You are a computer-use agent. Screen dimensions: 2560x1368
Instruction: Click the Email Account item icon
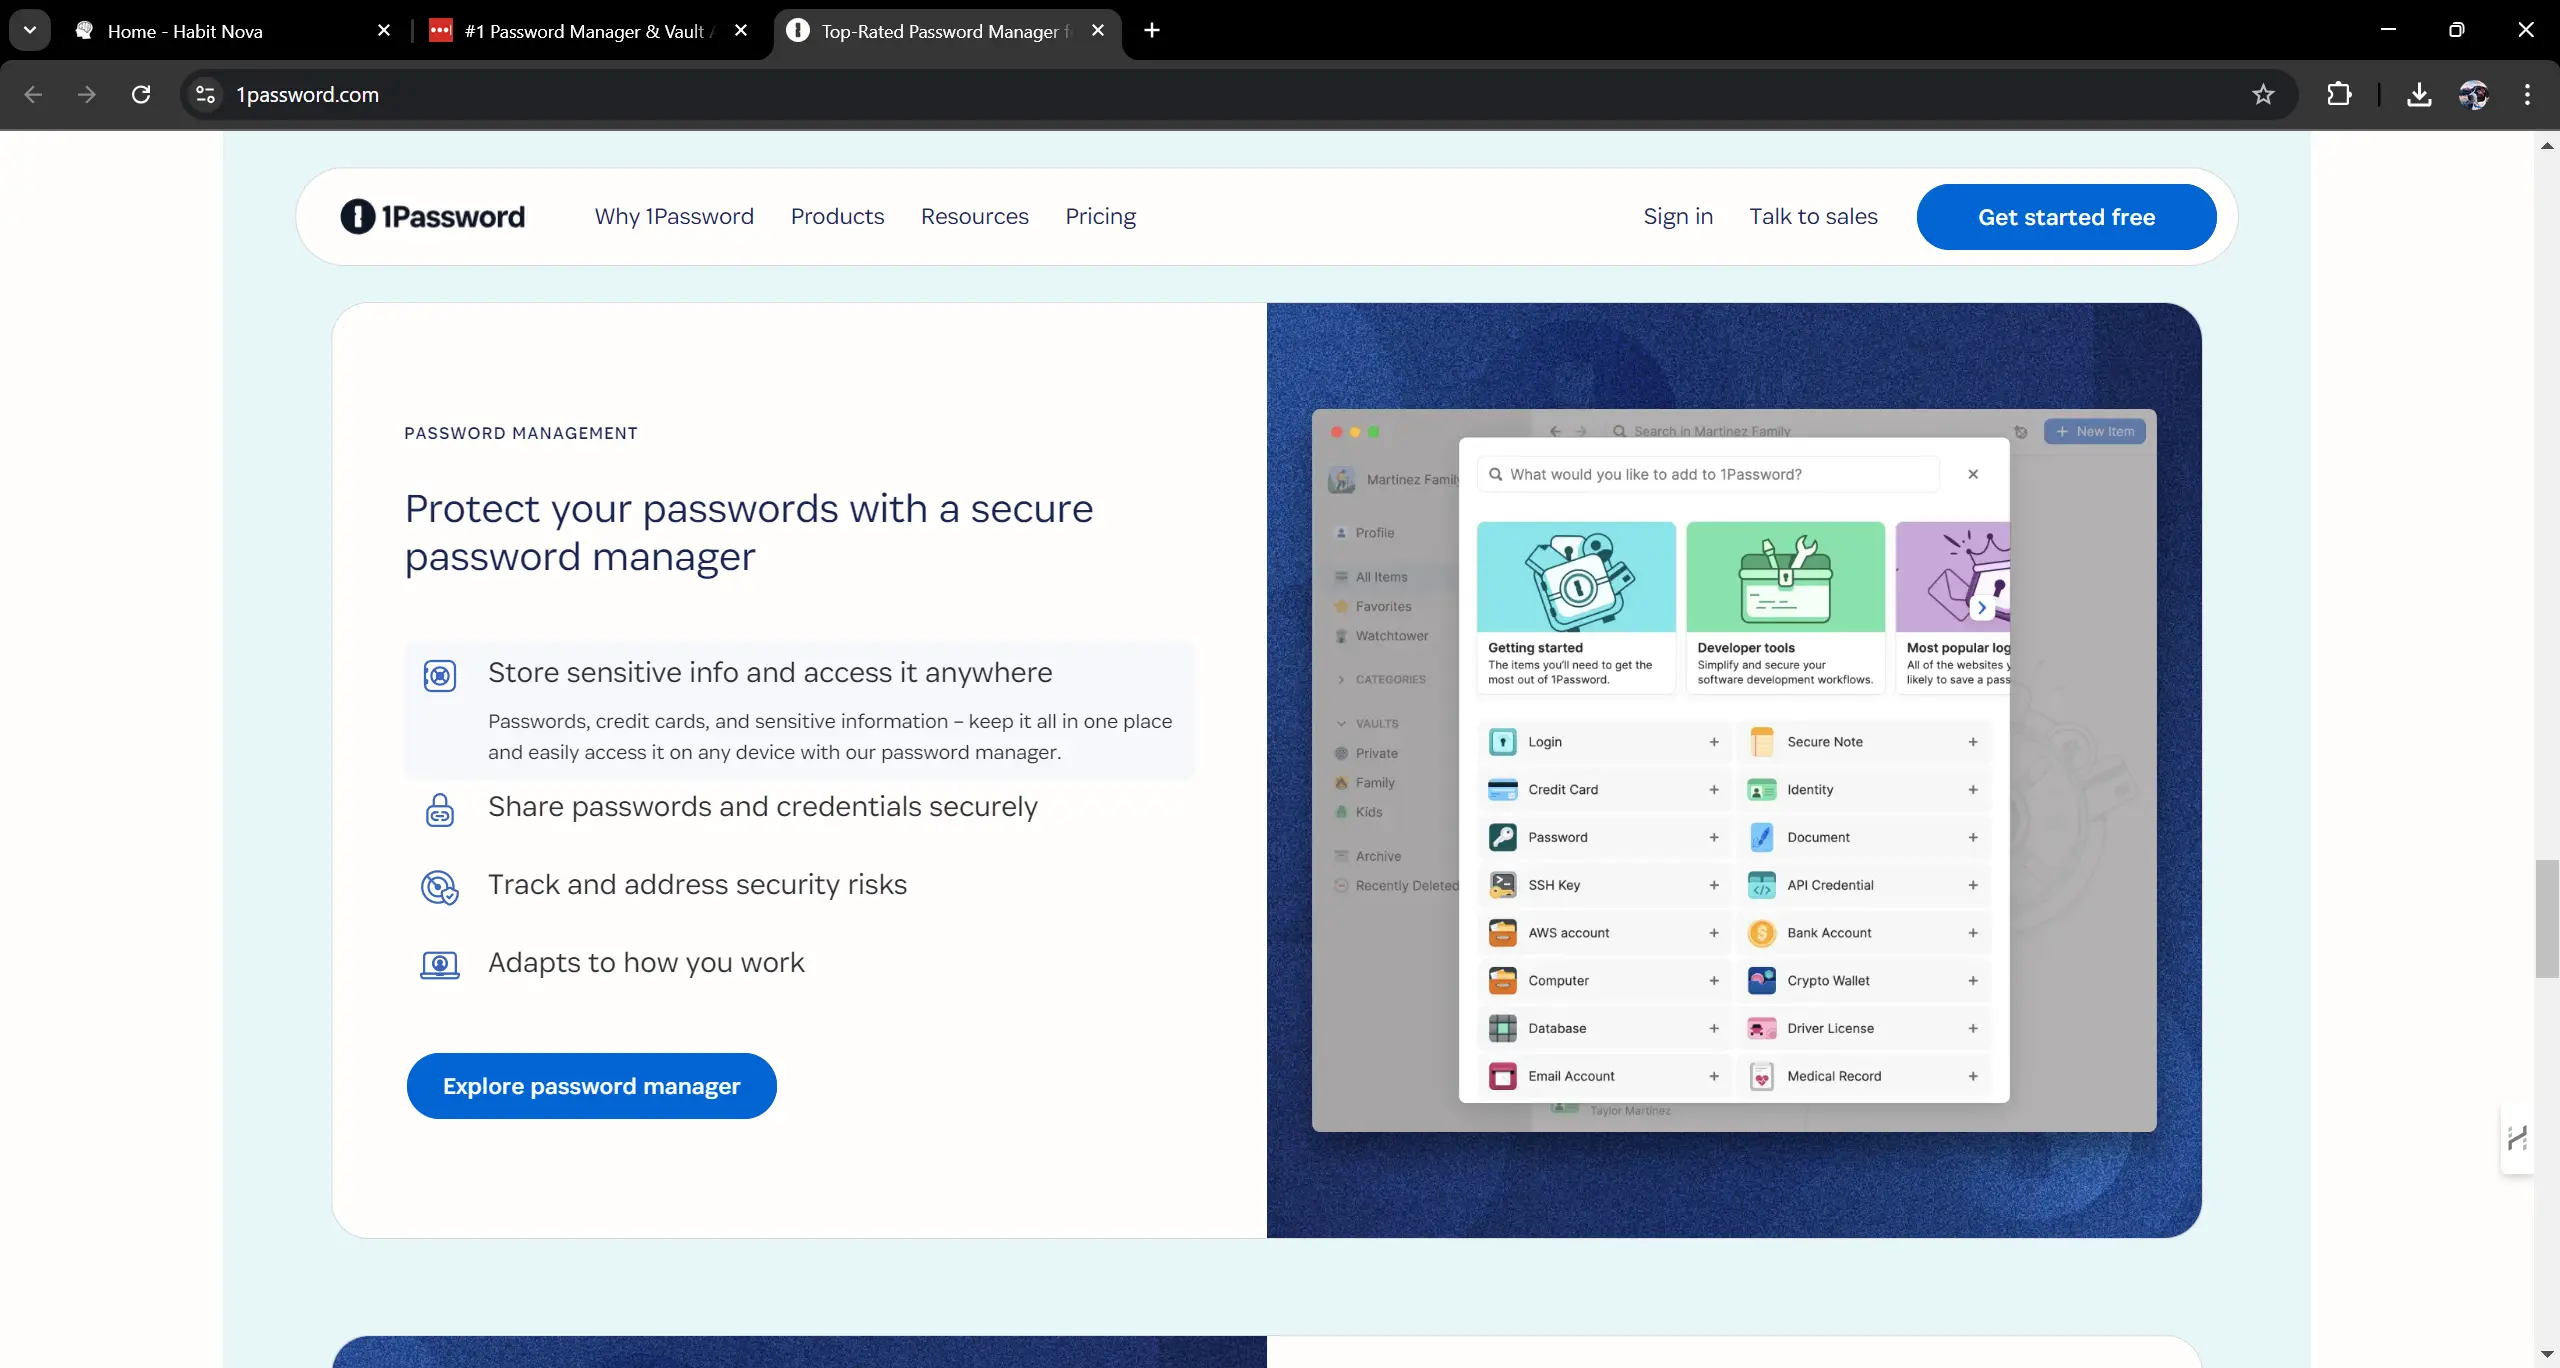tap(1502, 1076)
